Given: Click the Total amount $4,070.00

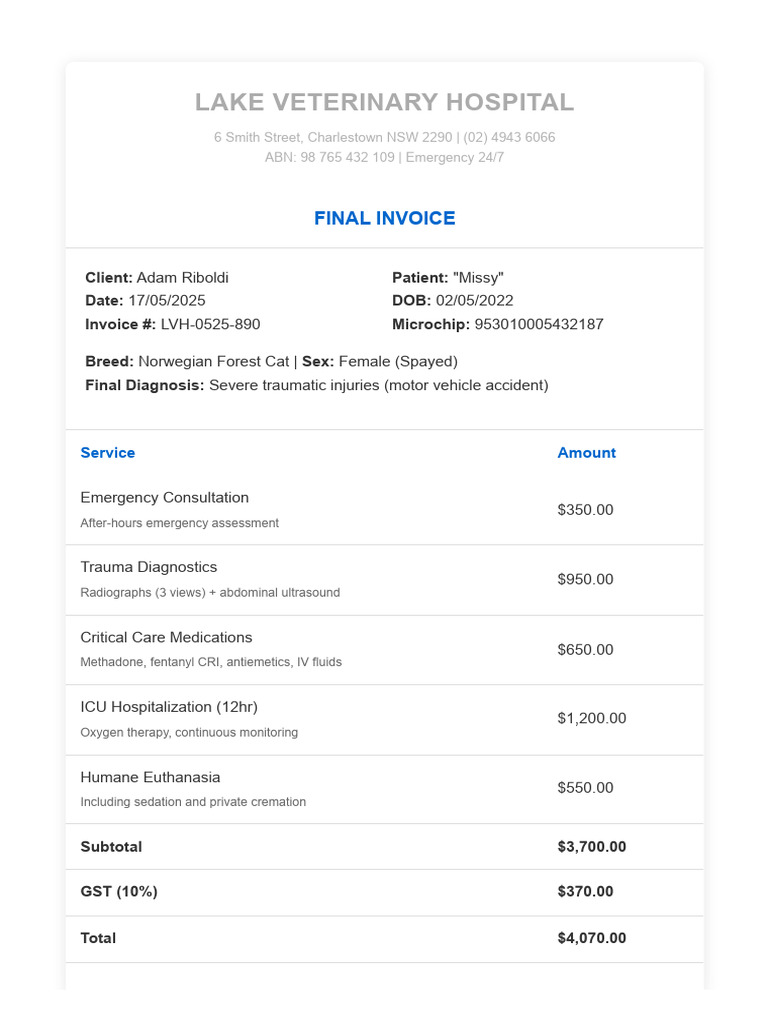Looking at the screenshot, I should [x=592, y=937].
